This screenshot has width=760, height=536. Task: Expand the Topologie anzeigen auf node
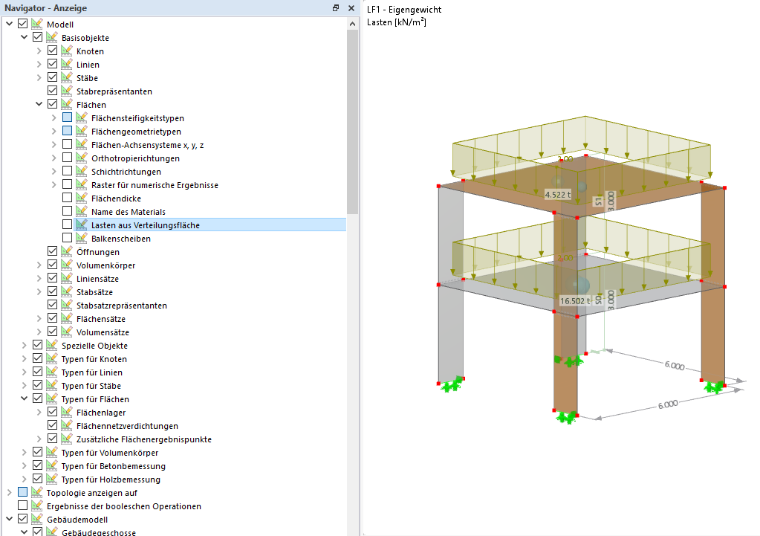click(9, 492)
